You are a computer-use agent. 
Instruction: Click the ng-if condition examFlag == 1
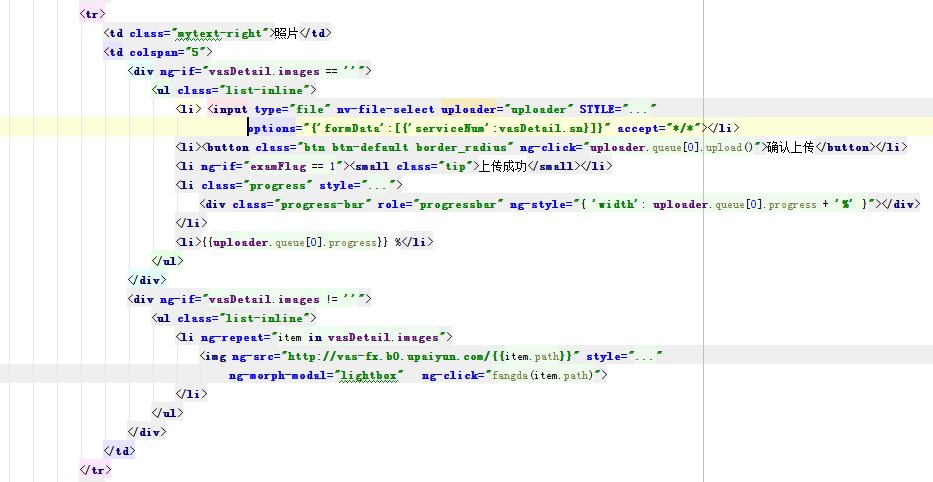(293, 166)
